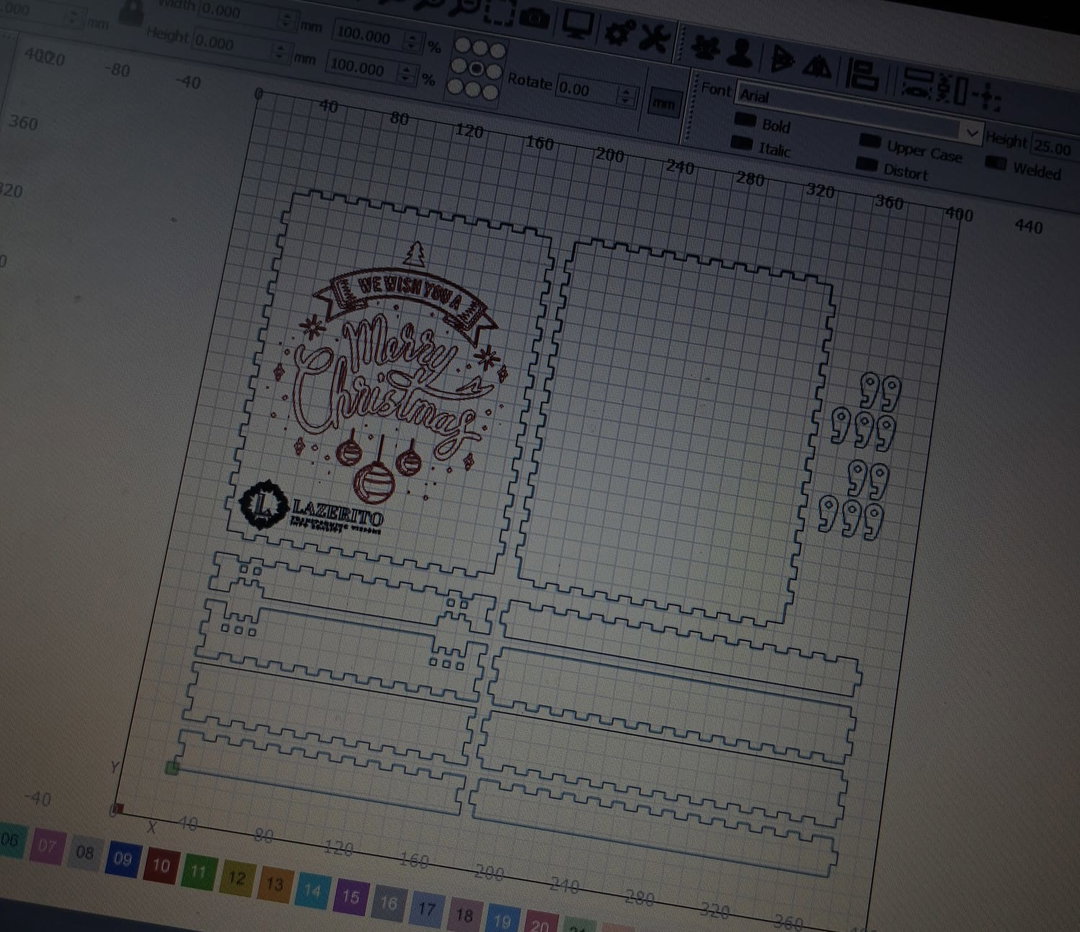The width and height of the screenshot is (1080, 932).
Task: Click the Height value stepper arrows
Action: point(279,52)
